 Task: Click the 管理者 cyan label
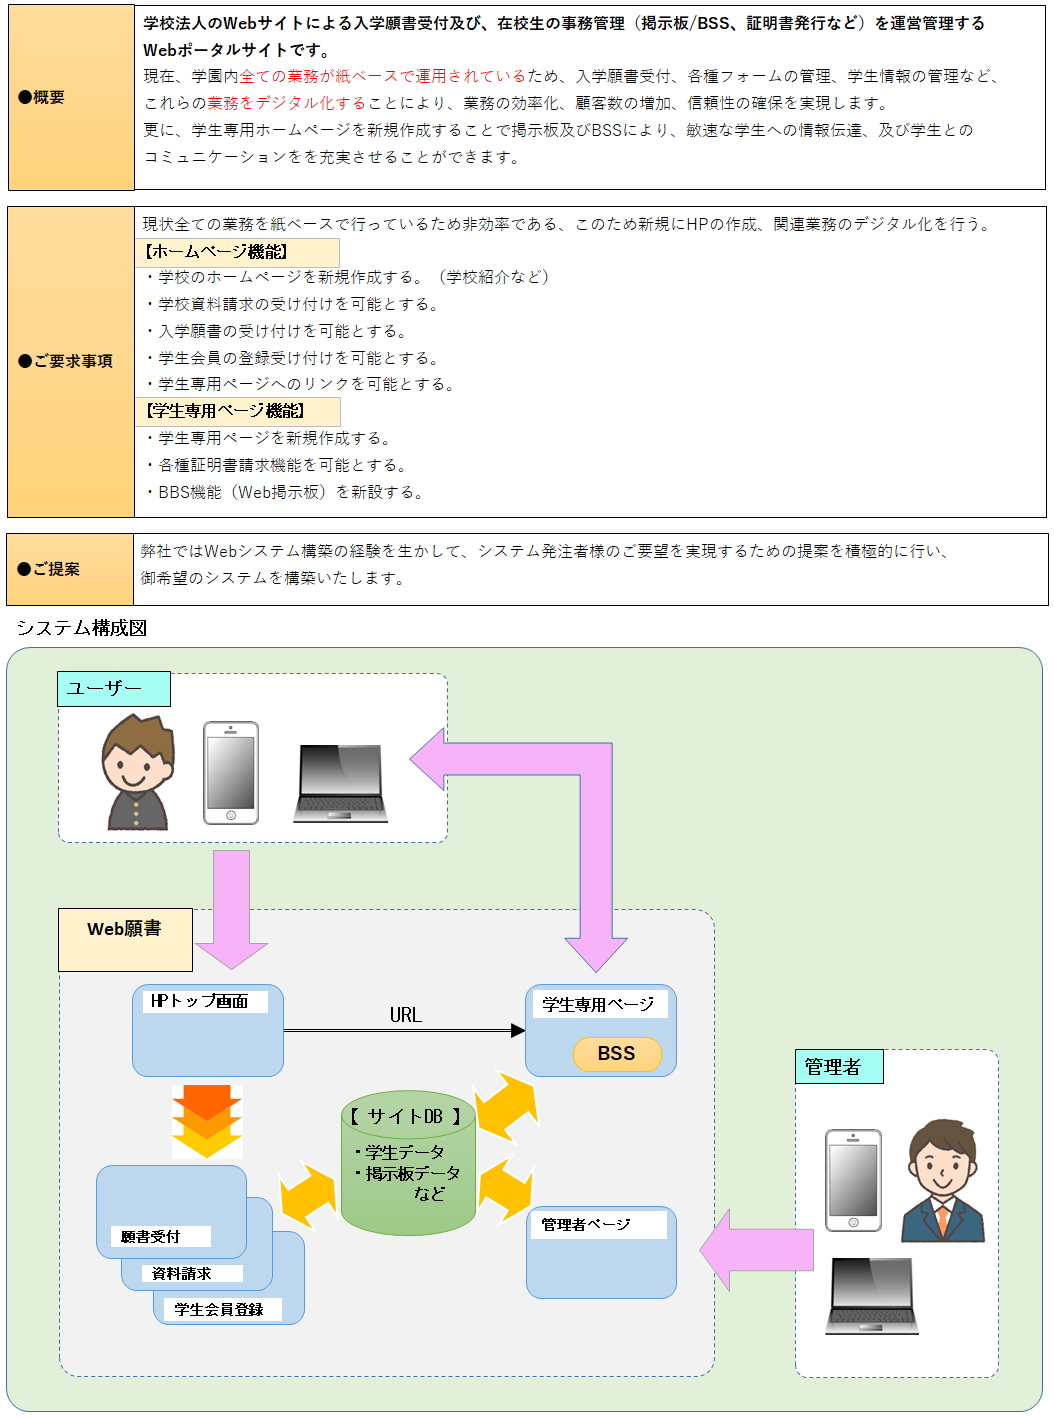click(x=839, y=1067)
